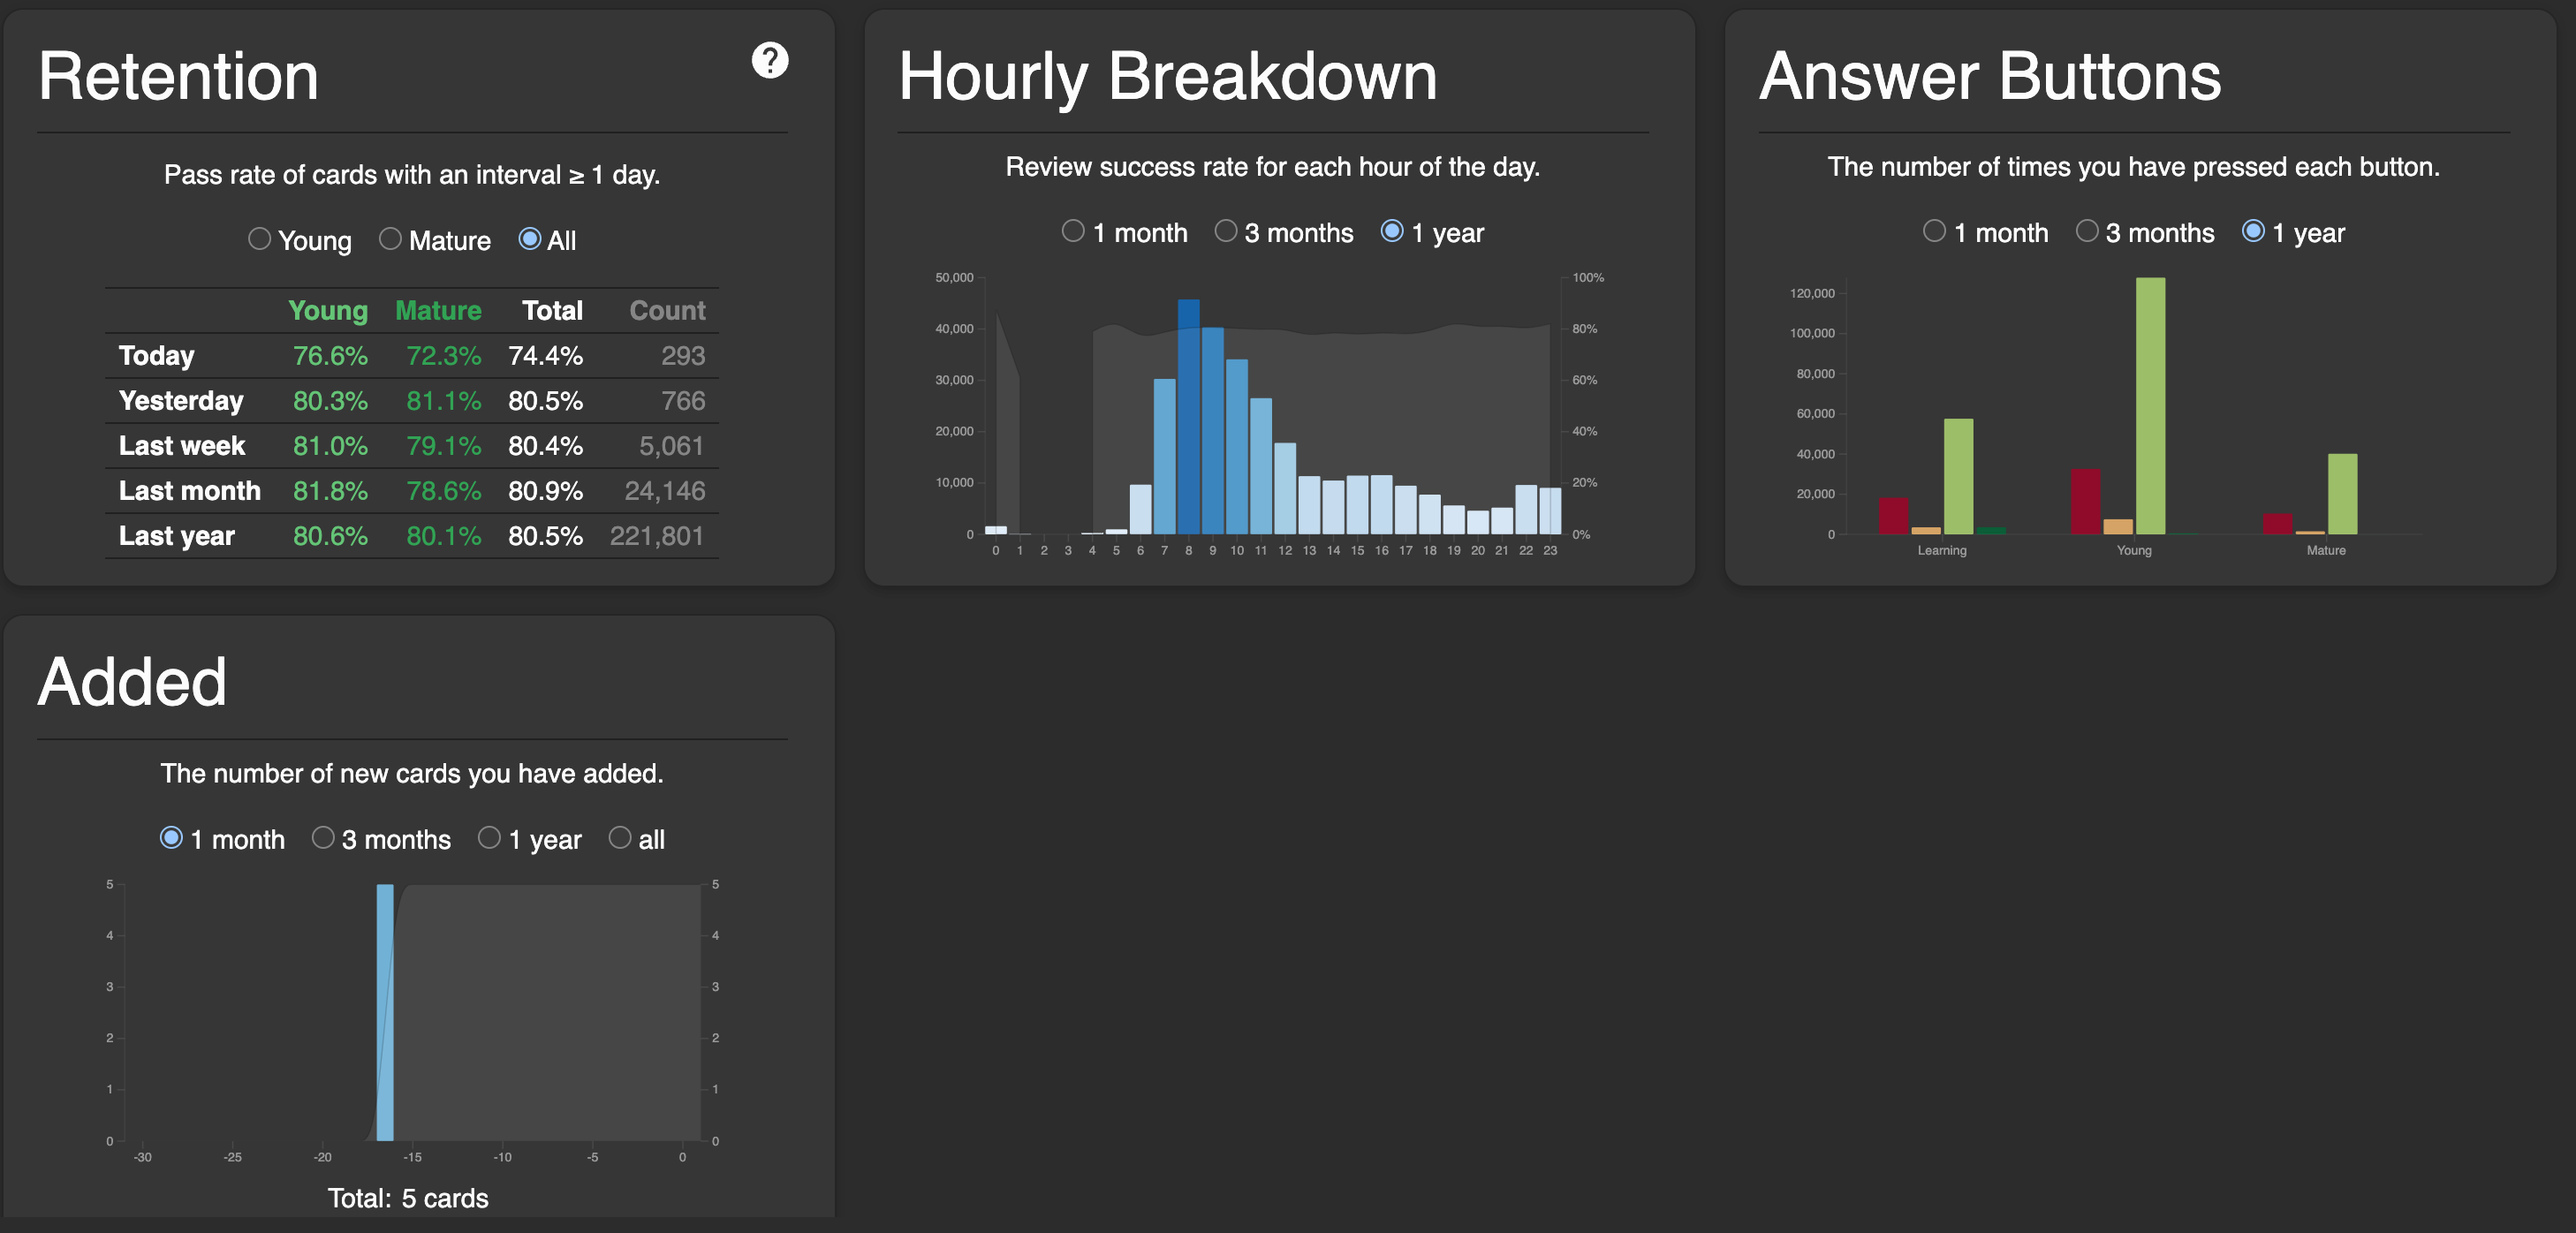Choose 3 months in Hourly Breakdown
The width and height of the screenshot is (2576, 1233).
click(1225, 231)
